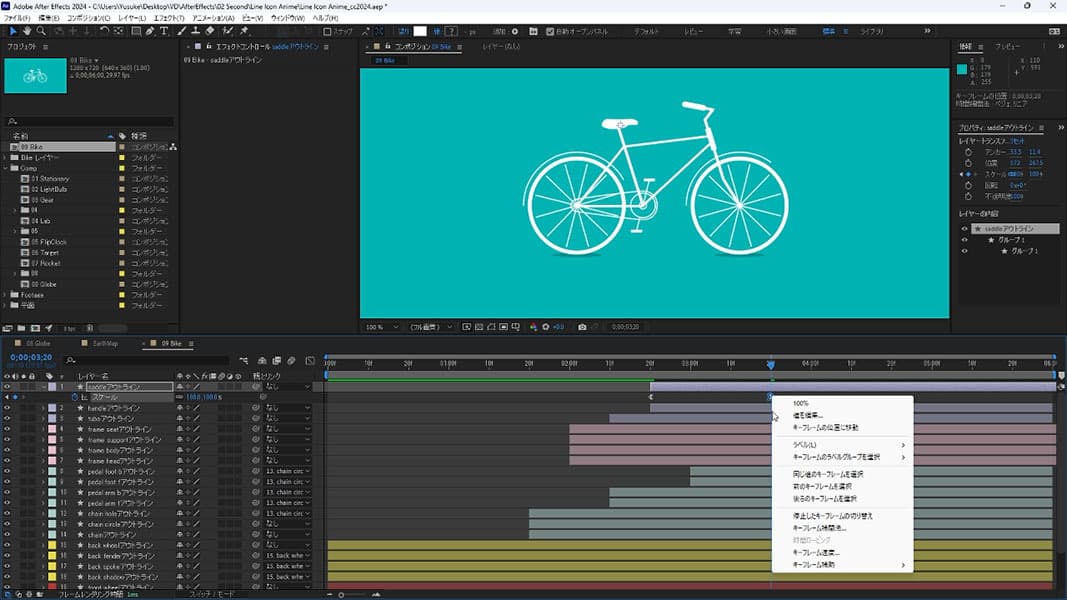Click the white fill color swatch
This screenshot has height=600, width=1067.
pos(421,31)
